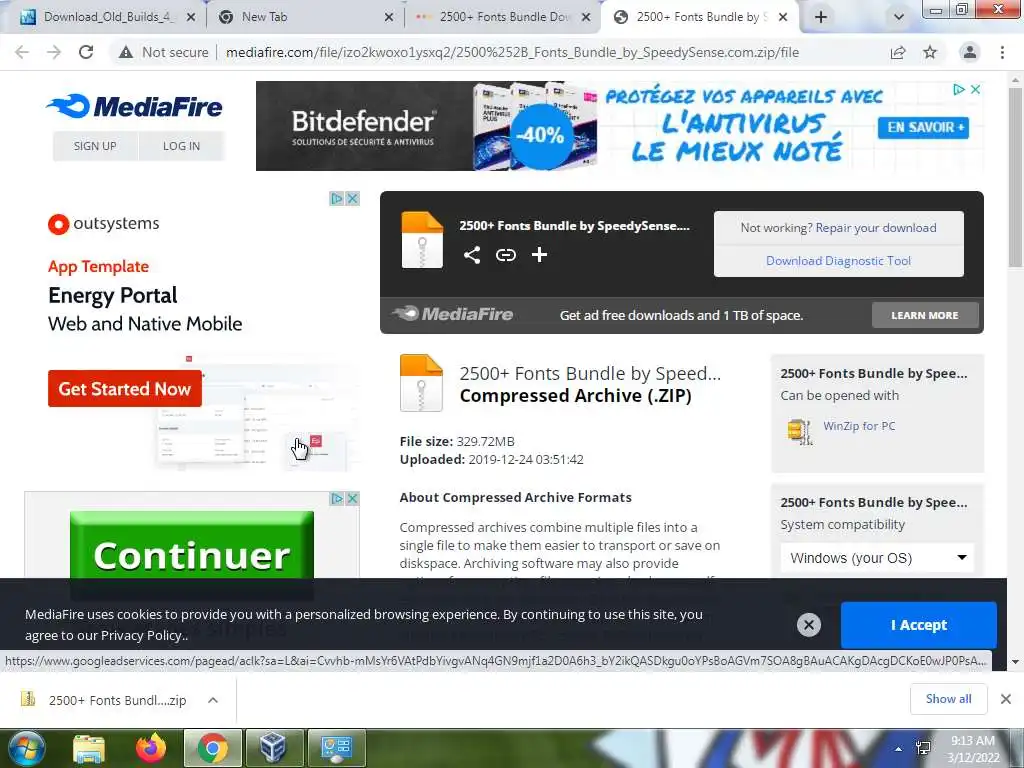The width and height of the screenshot is (1024, 768).
Task: Click Show all downloads button
Action: pyautogui.click(x=948, y=699)
